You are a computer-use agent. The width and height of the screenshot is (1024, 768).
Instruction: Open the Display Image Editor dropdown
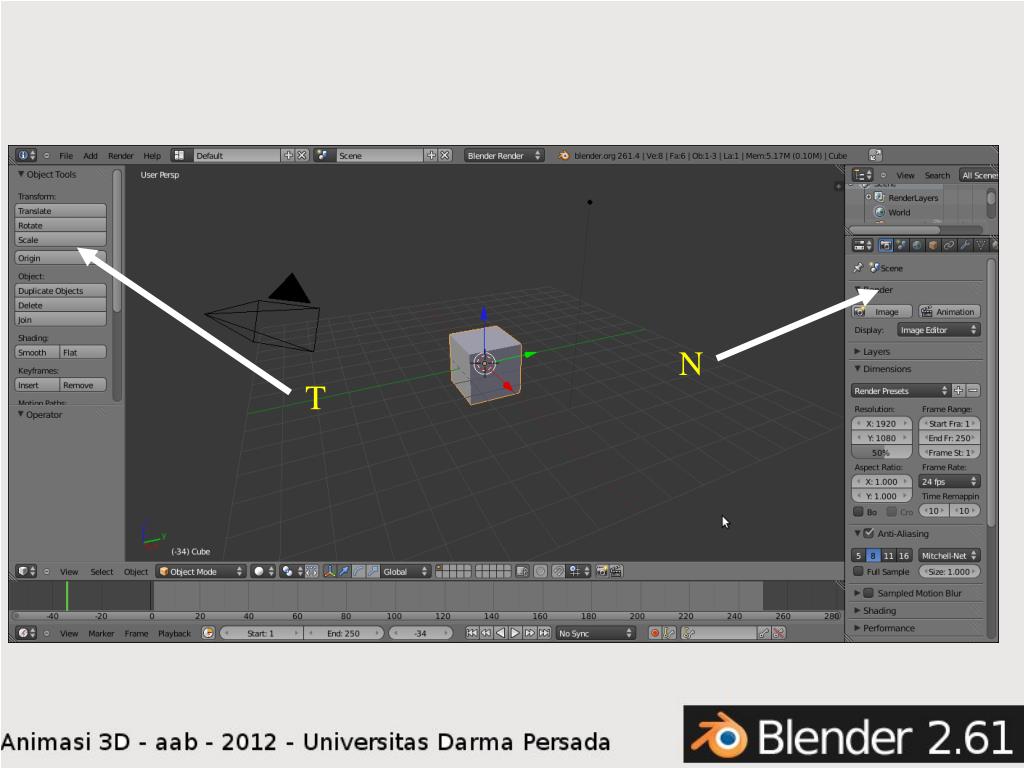pyautogui.click(x=939, y=330)
